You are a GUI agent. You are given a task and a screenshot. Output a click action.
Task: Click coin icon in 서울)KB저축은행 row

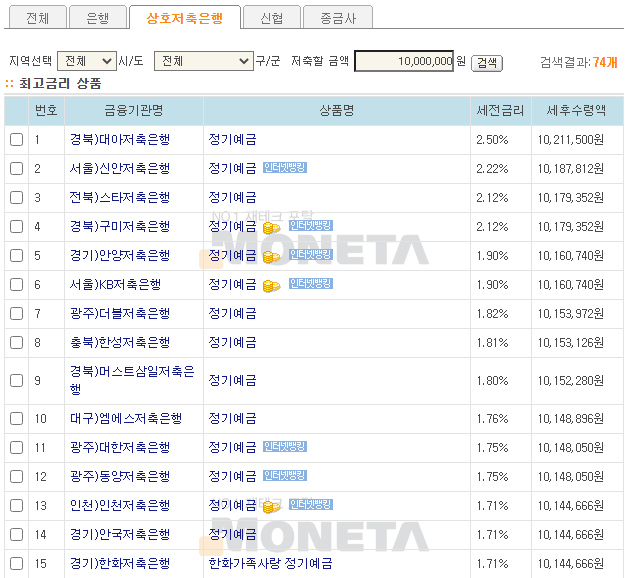272,286
